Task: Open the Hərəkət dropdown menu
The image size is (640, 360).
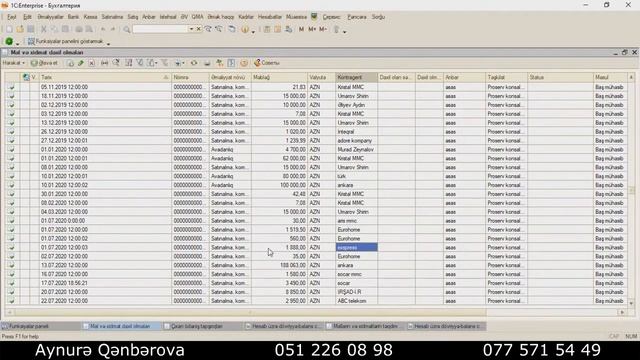Action: (13, 63)
